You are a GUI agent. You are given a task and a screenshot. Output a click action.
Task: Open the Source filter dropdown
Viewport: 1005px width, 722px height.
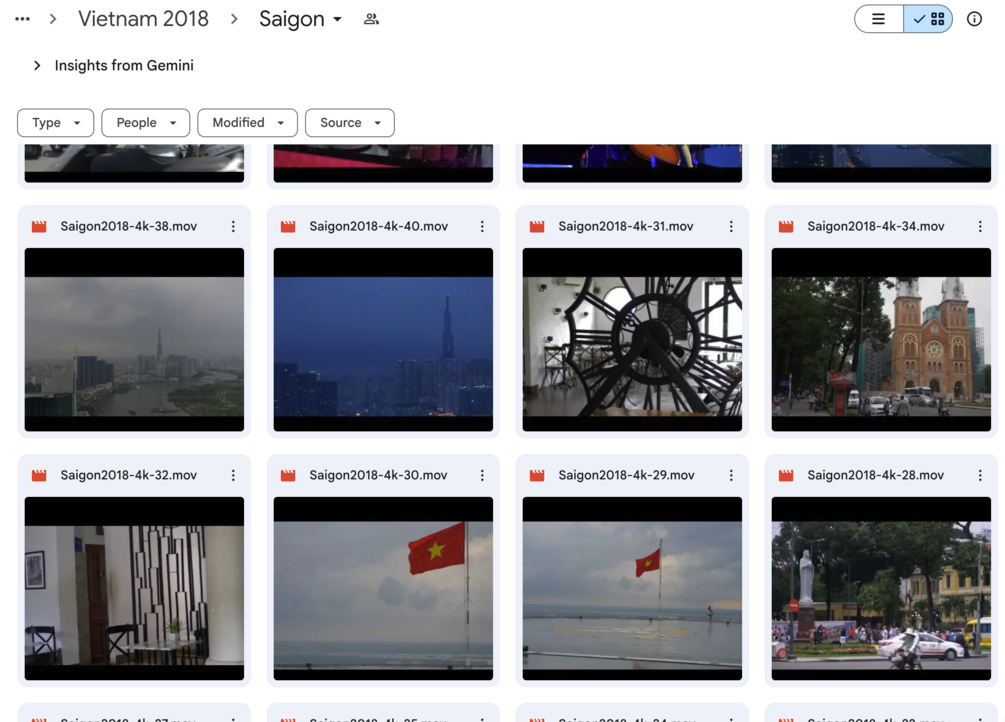[350, 122]
